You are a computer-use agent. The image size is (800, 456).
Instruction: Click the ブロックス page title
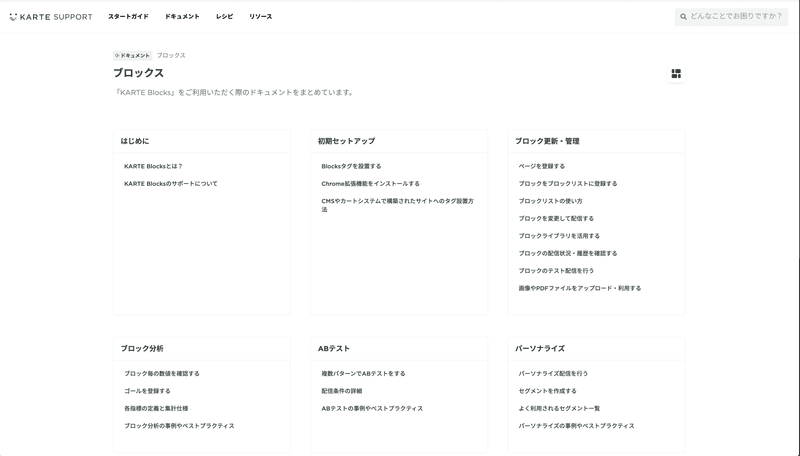138,73
